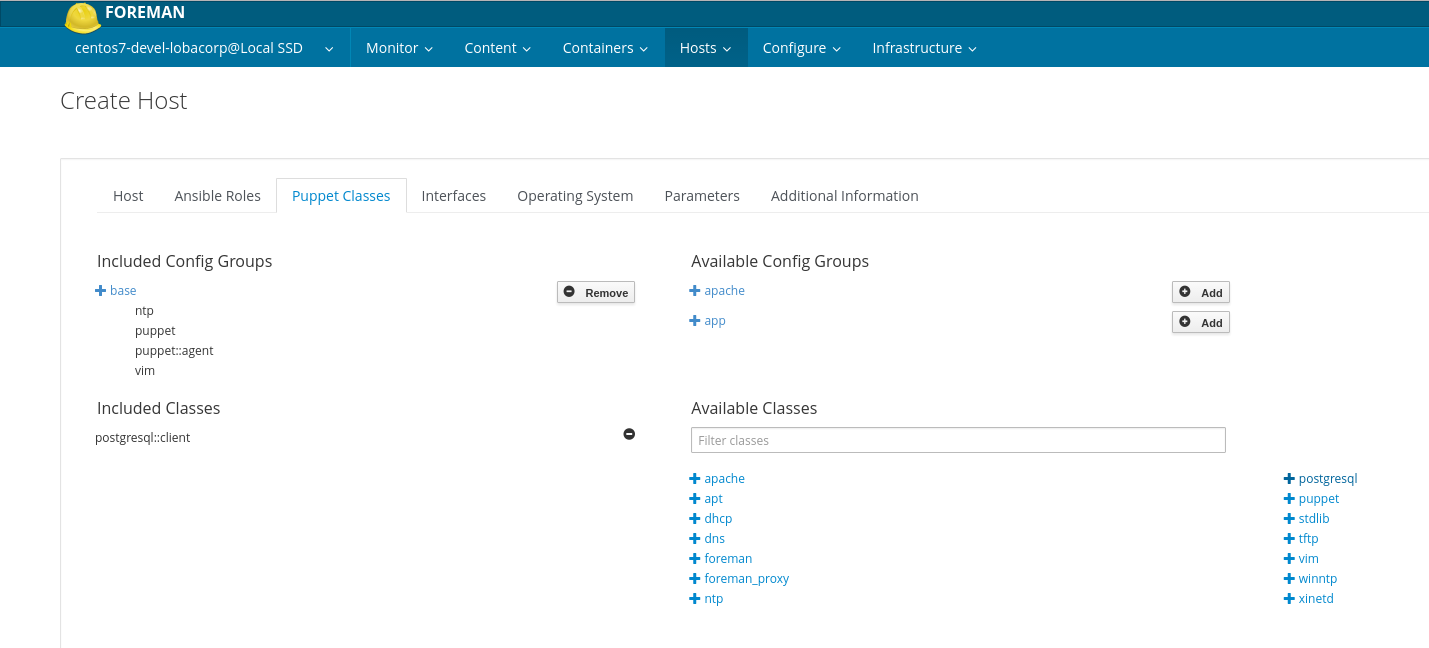Expand the app available config group

tap(715, 321)
